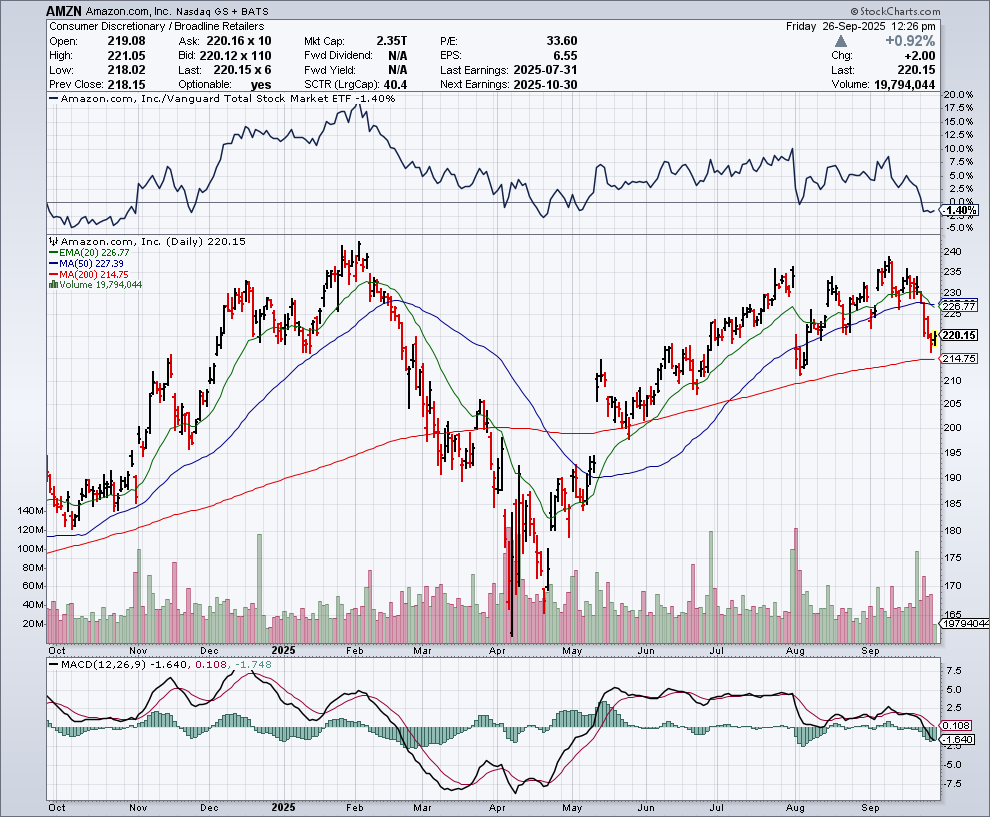Image resolution: width=990 pixels, height=817 pixels.
Task: Click the up-arrow price change triangle
Action: (x=841, y=41)
